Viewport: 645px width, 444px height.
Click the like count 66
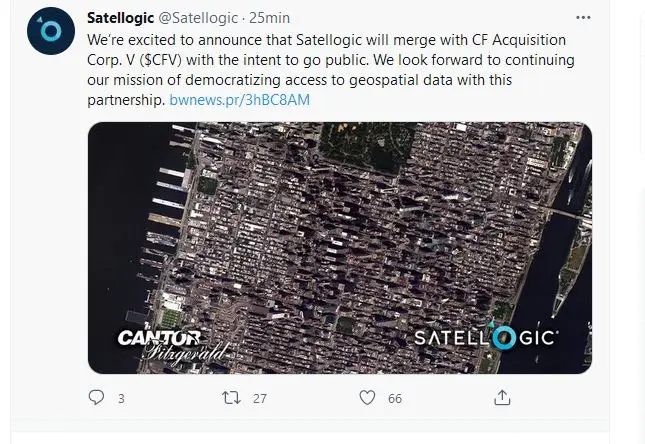click(x=394, y=398)
